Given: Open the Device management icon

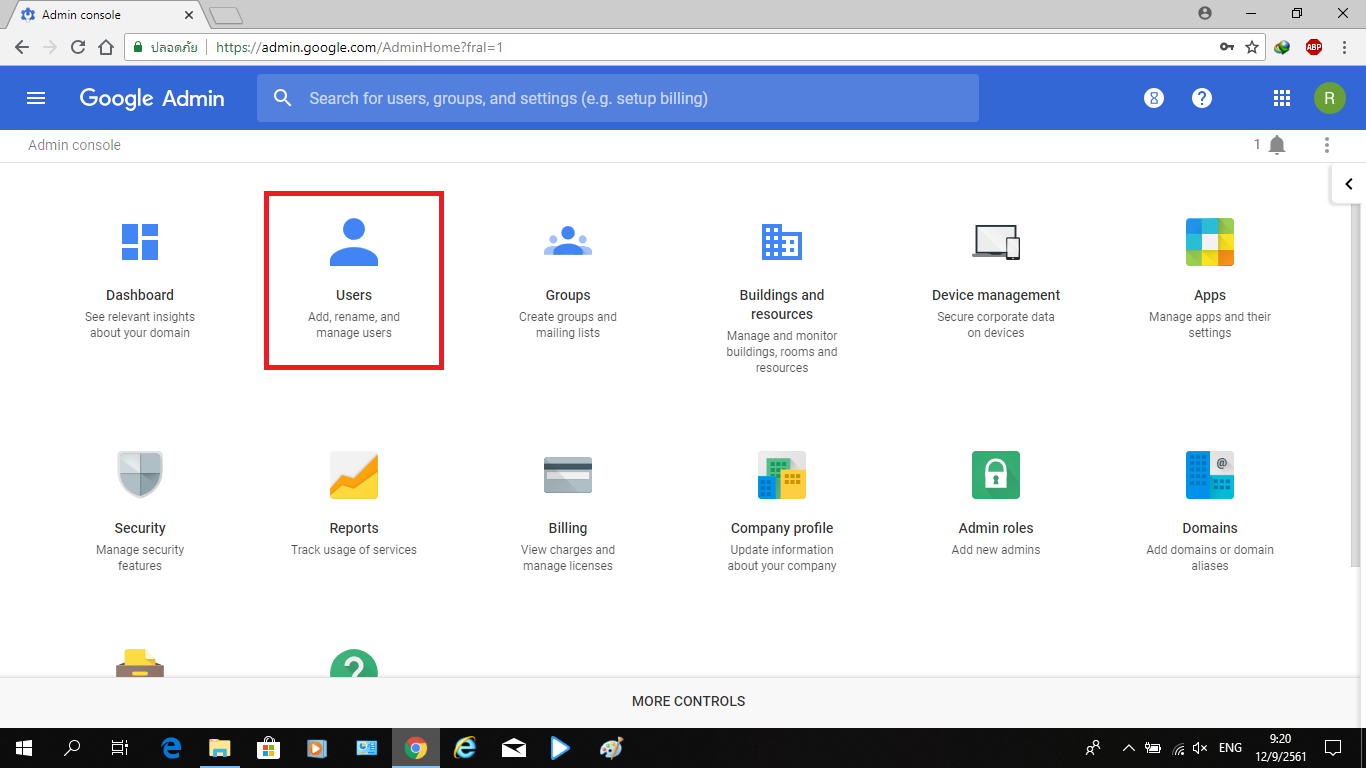Looking at the screenshot, I should click(996, 242).
